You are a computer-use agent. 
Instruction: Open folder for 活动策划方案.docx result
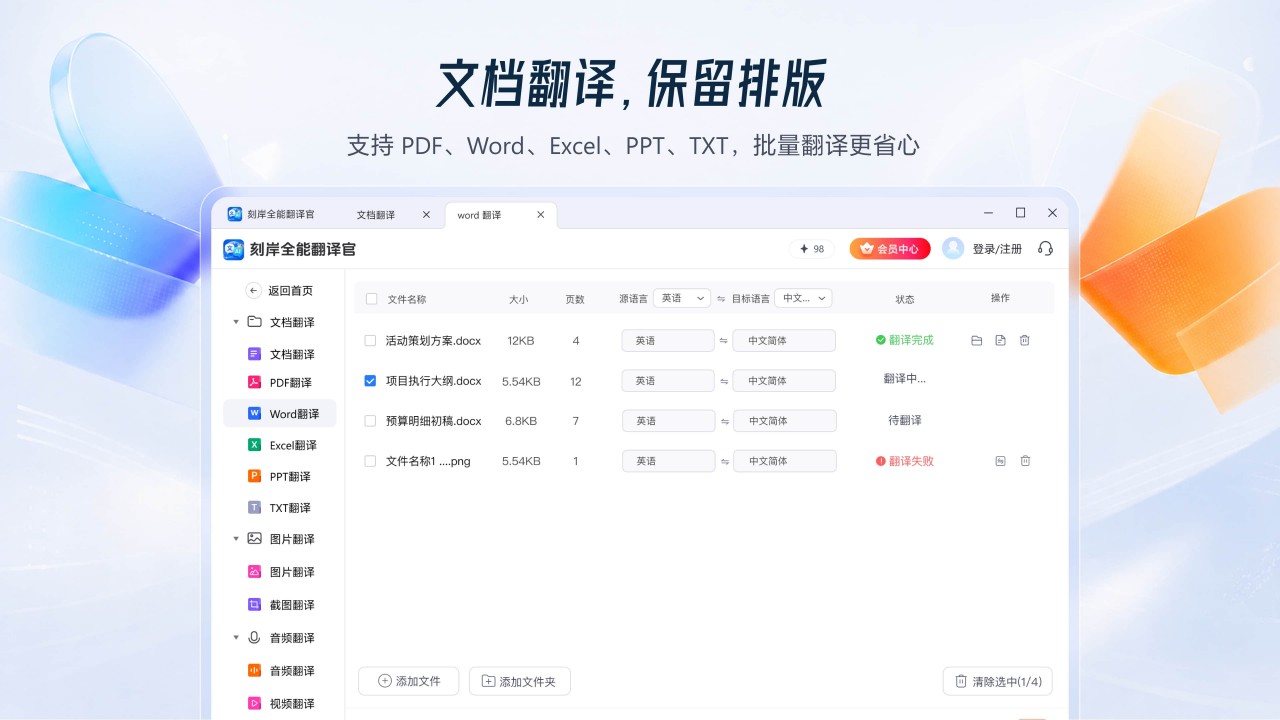[x=977, y=340]
